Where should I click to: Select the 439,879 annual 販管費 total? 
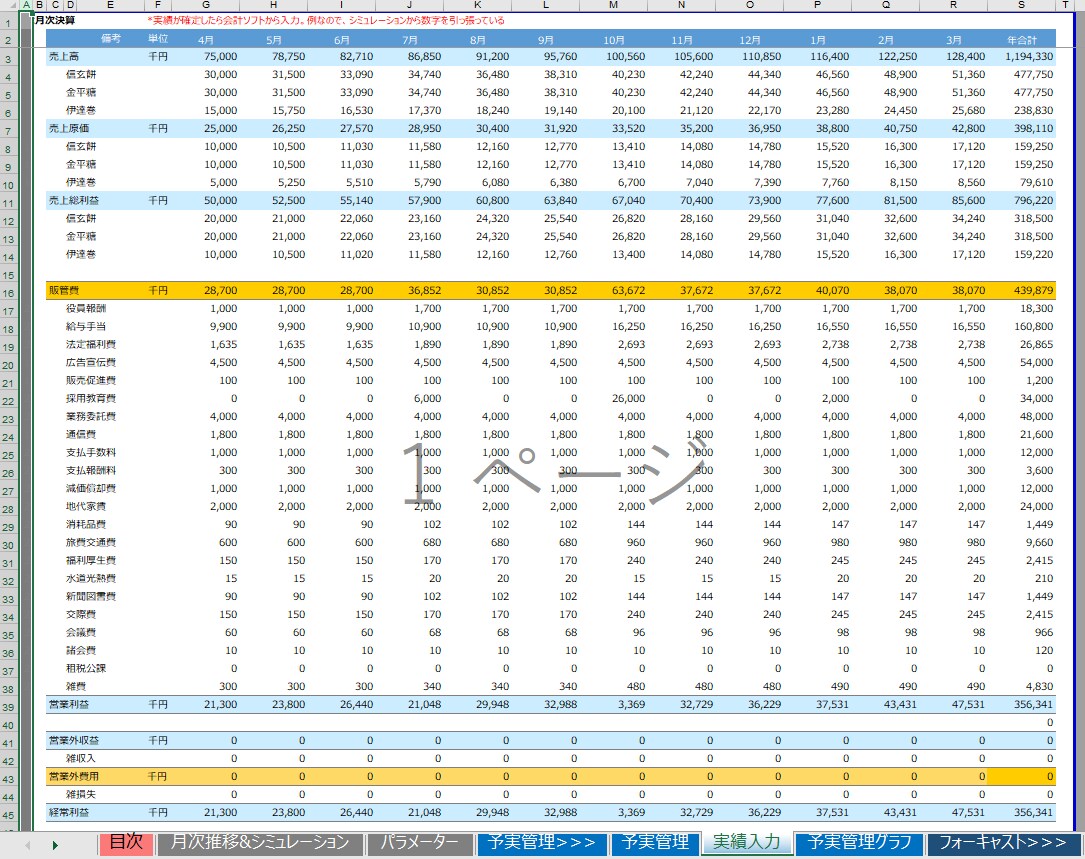tap(1021, 291)
